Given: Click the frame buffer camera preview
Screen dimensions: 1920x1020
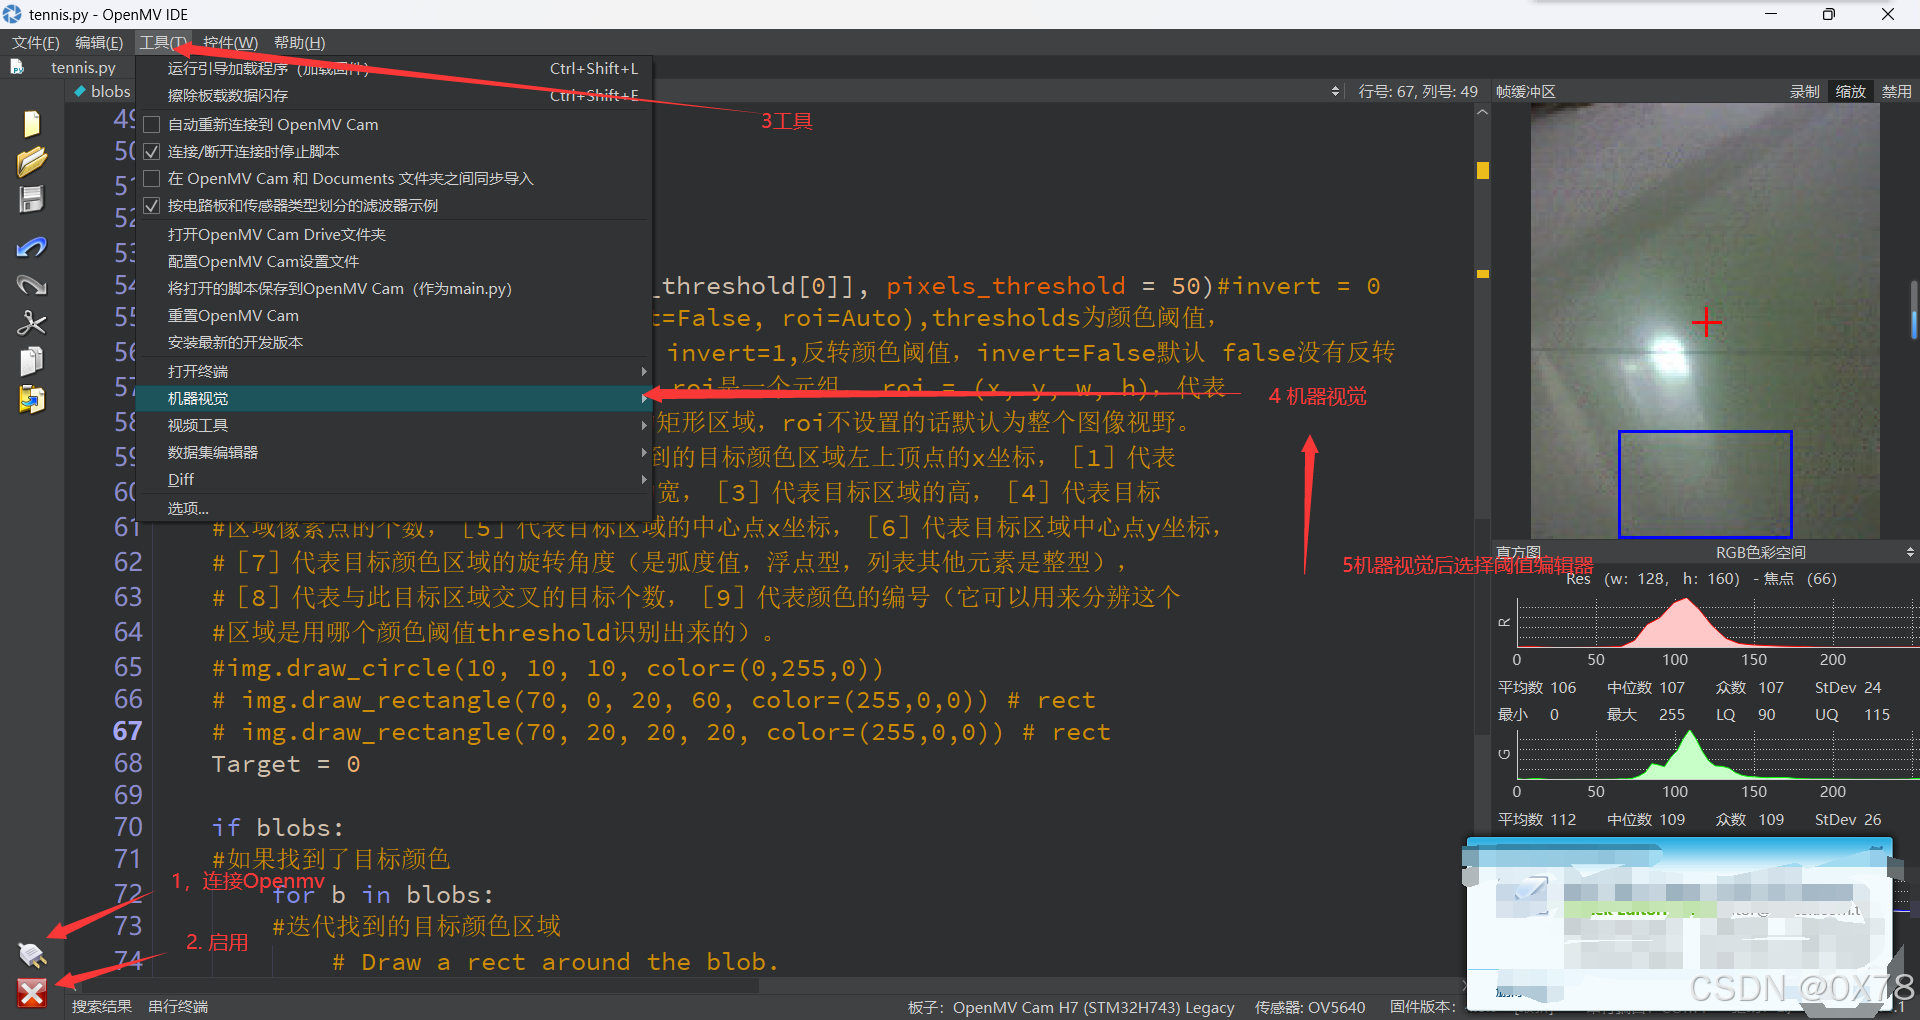Looking at the screenshot, I should coord(1705,320).
